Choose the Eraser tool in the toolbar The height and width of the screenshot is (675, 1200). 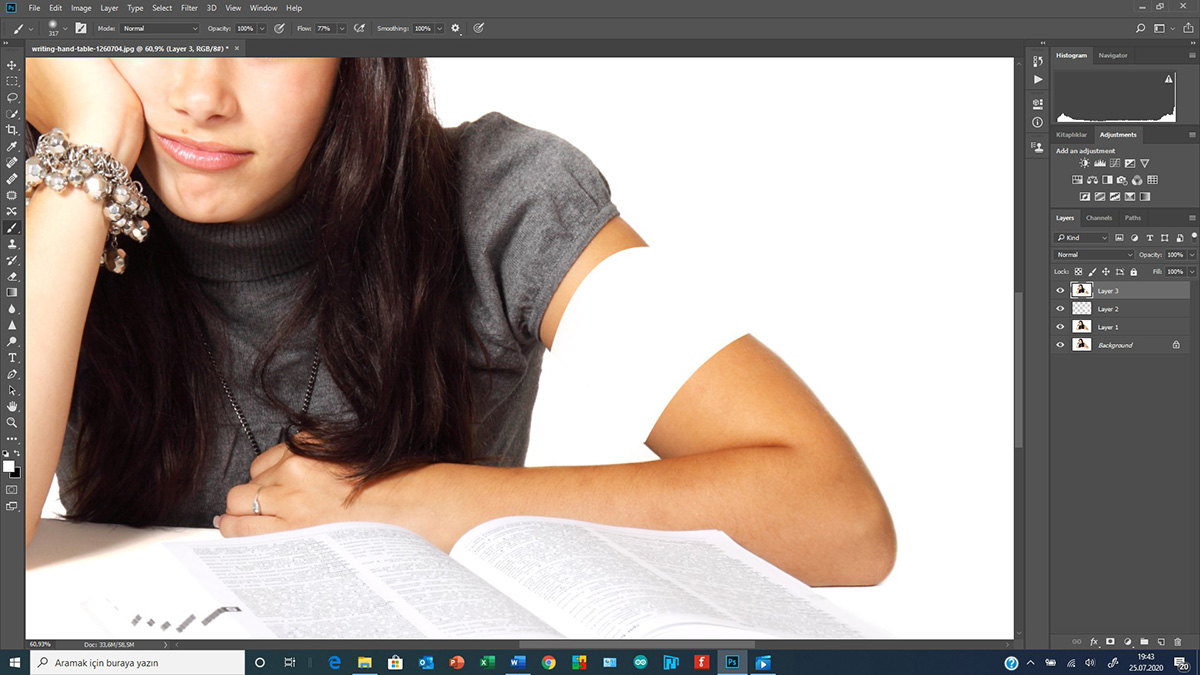tap(12, 276)
